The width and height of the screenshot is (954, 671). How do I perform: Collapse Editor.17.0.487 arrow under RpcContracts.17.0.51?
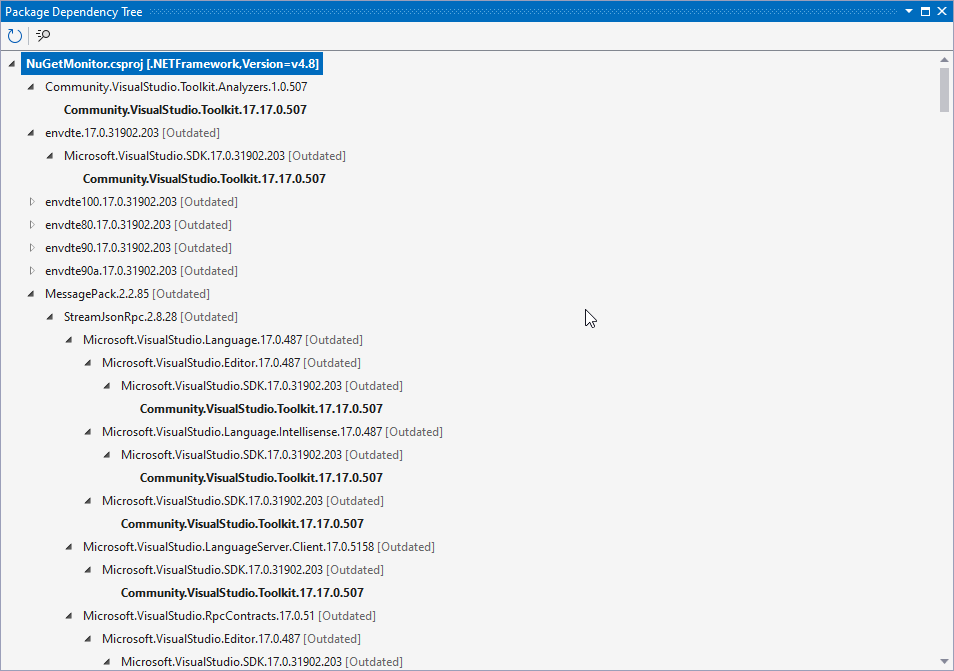pyautogui.click(x=88, y=639)
